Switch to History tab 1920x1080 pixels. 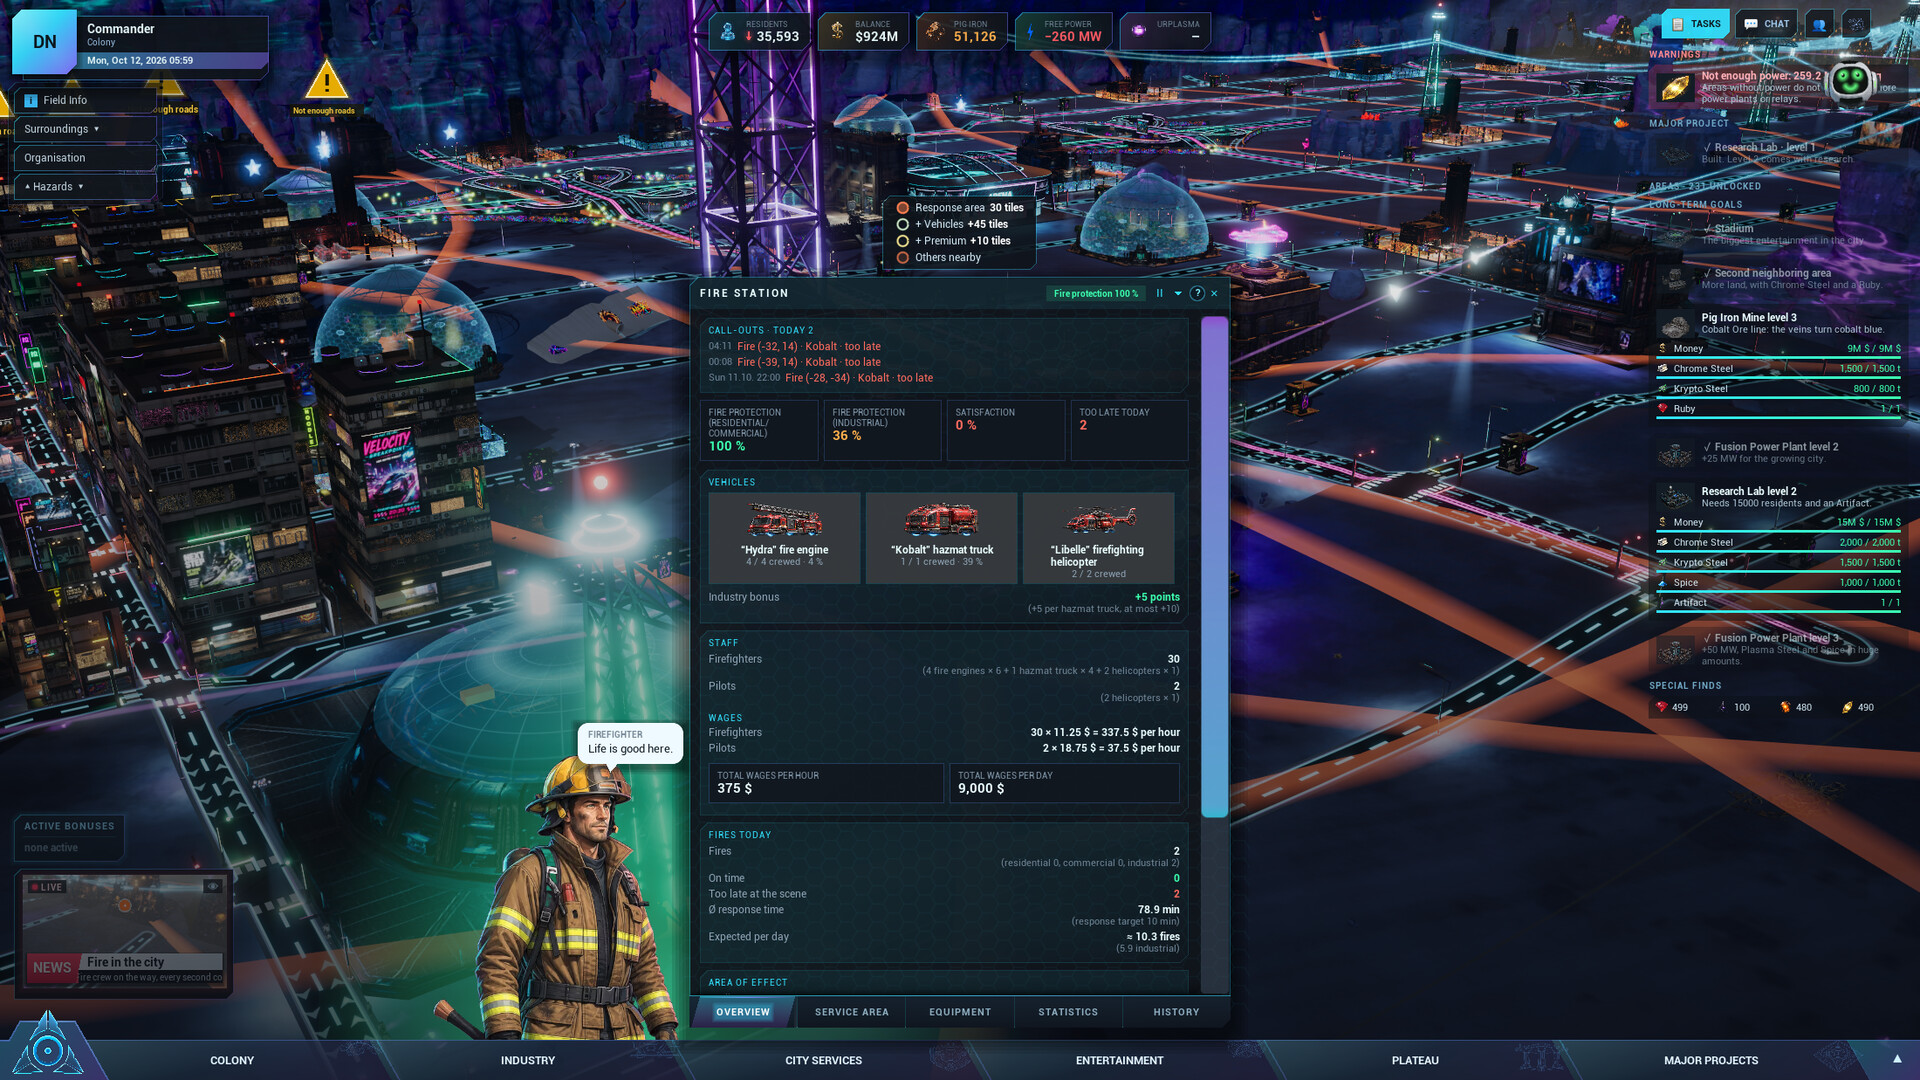[x=1176, y=1012]
